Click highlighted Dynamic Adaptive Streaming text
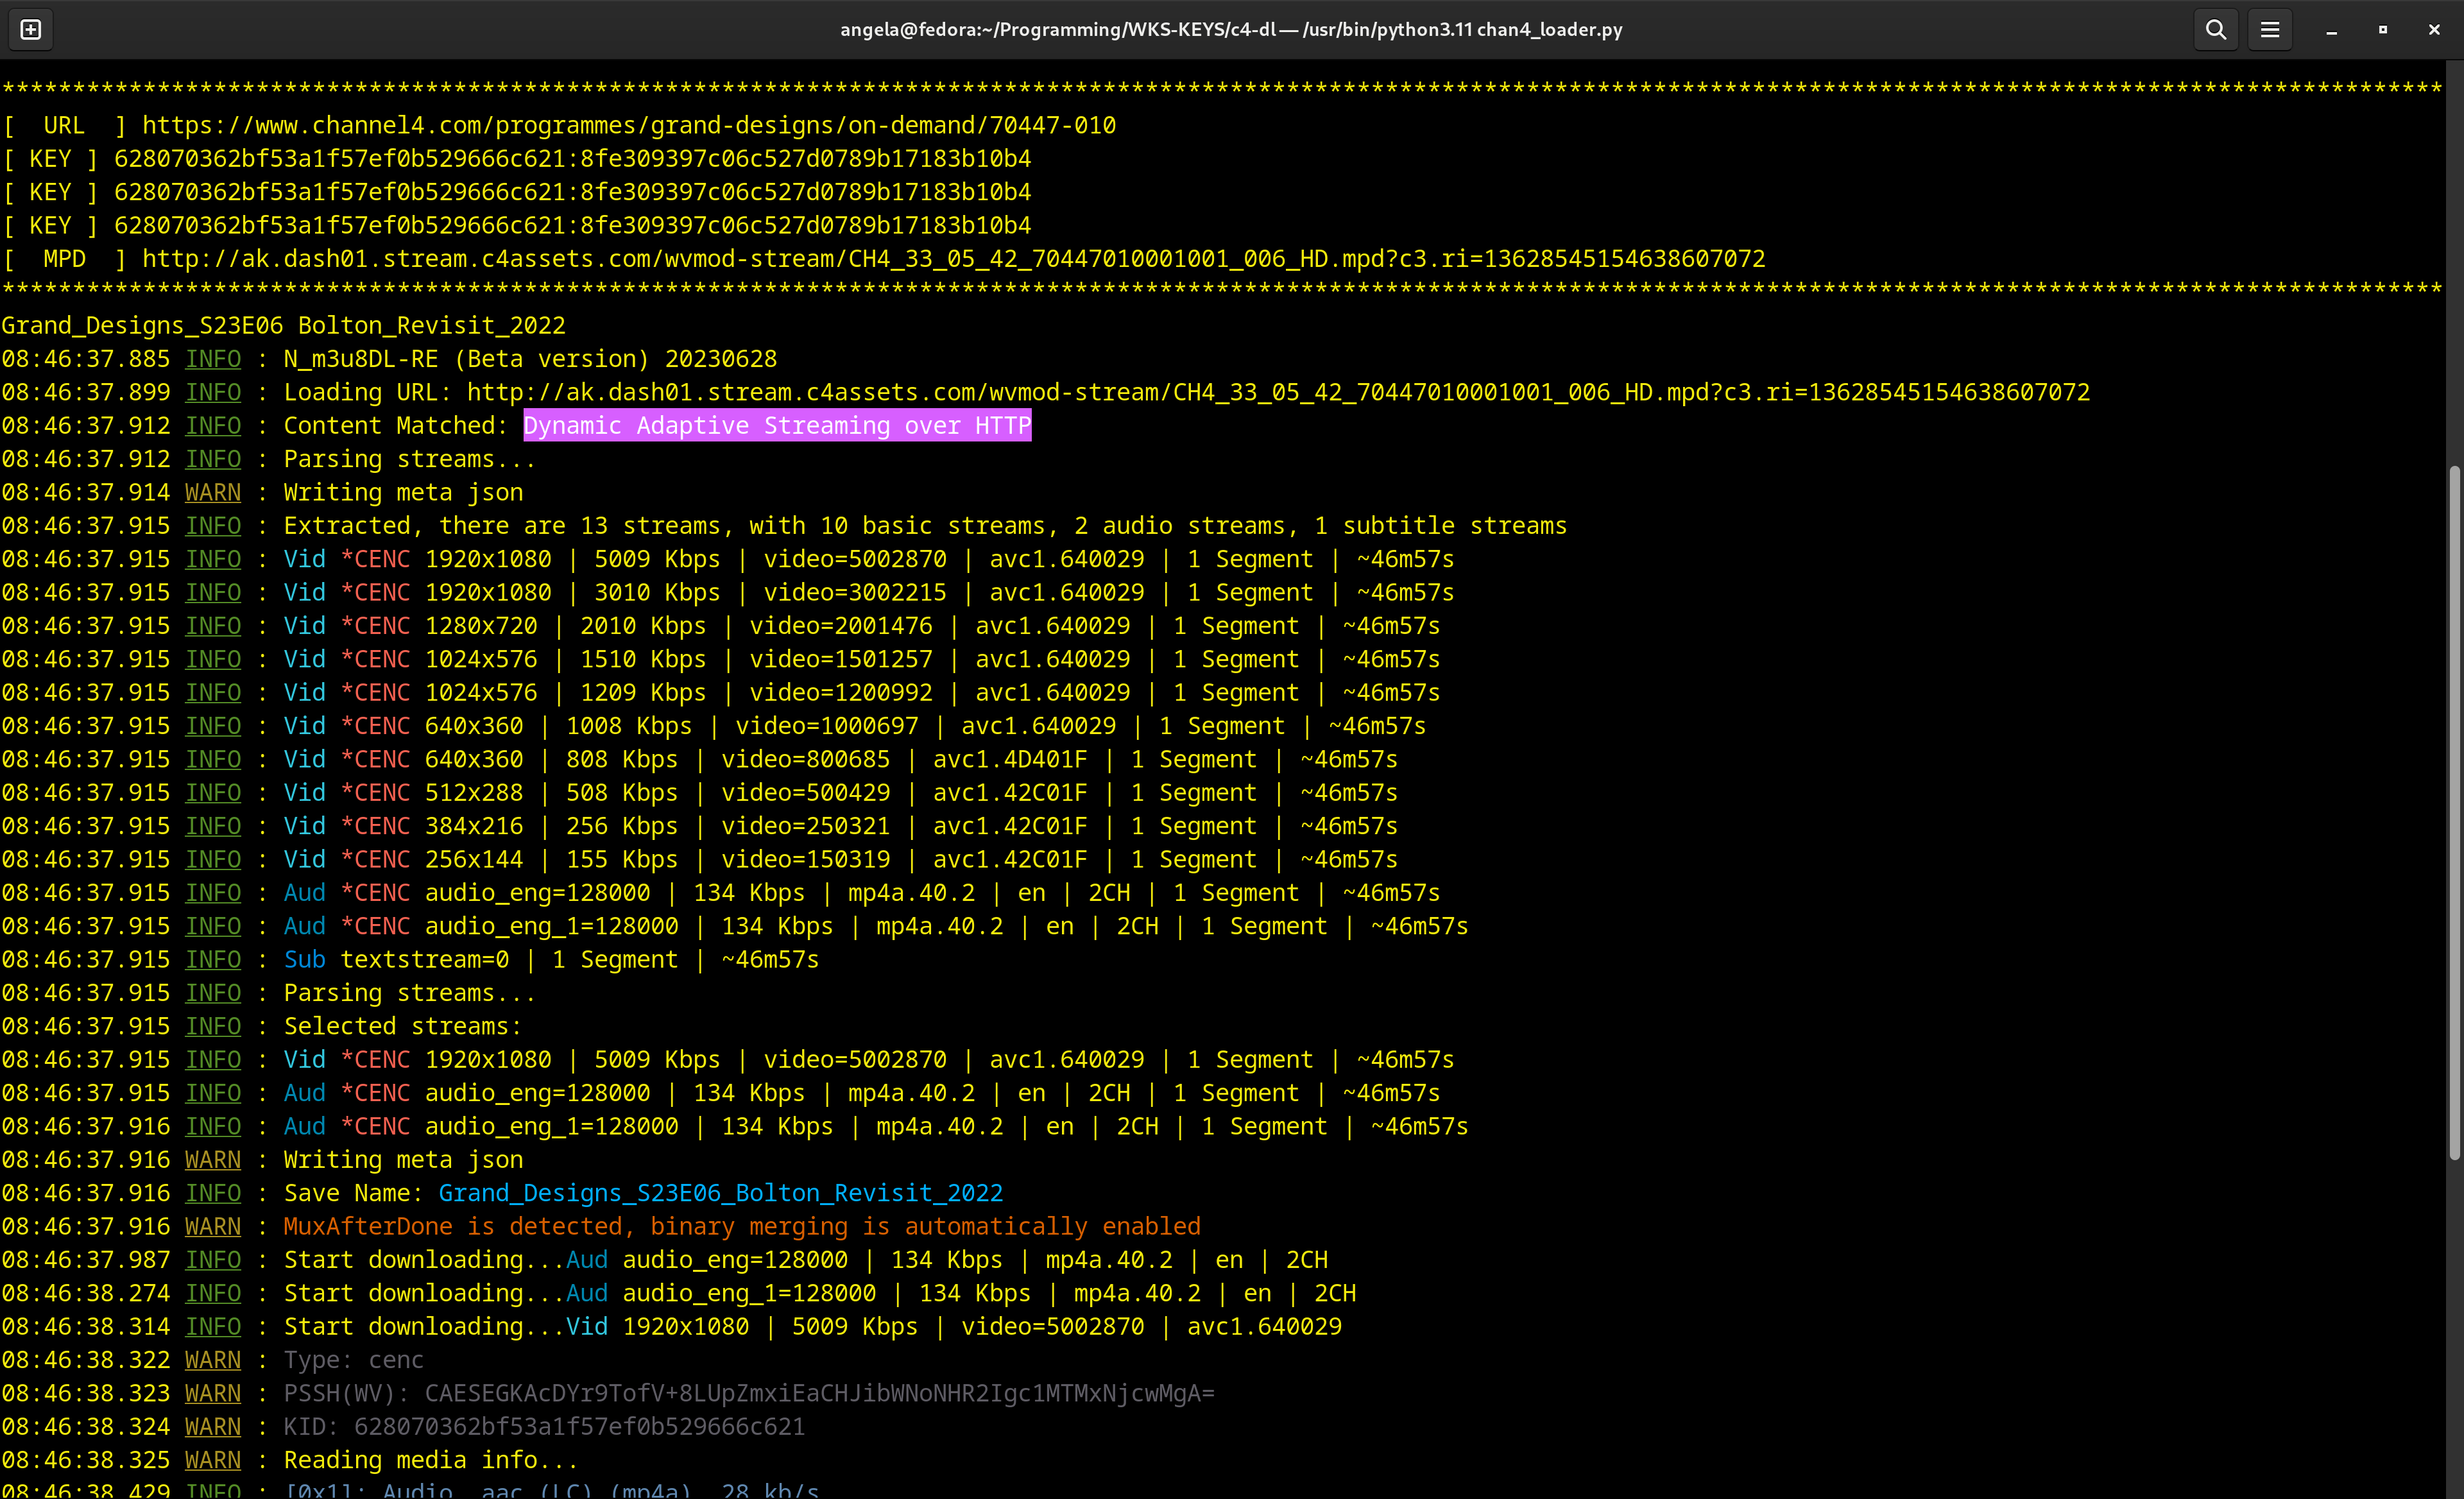This screenshot has width=2464, height=1499. pos(777,426)
